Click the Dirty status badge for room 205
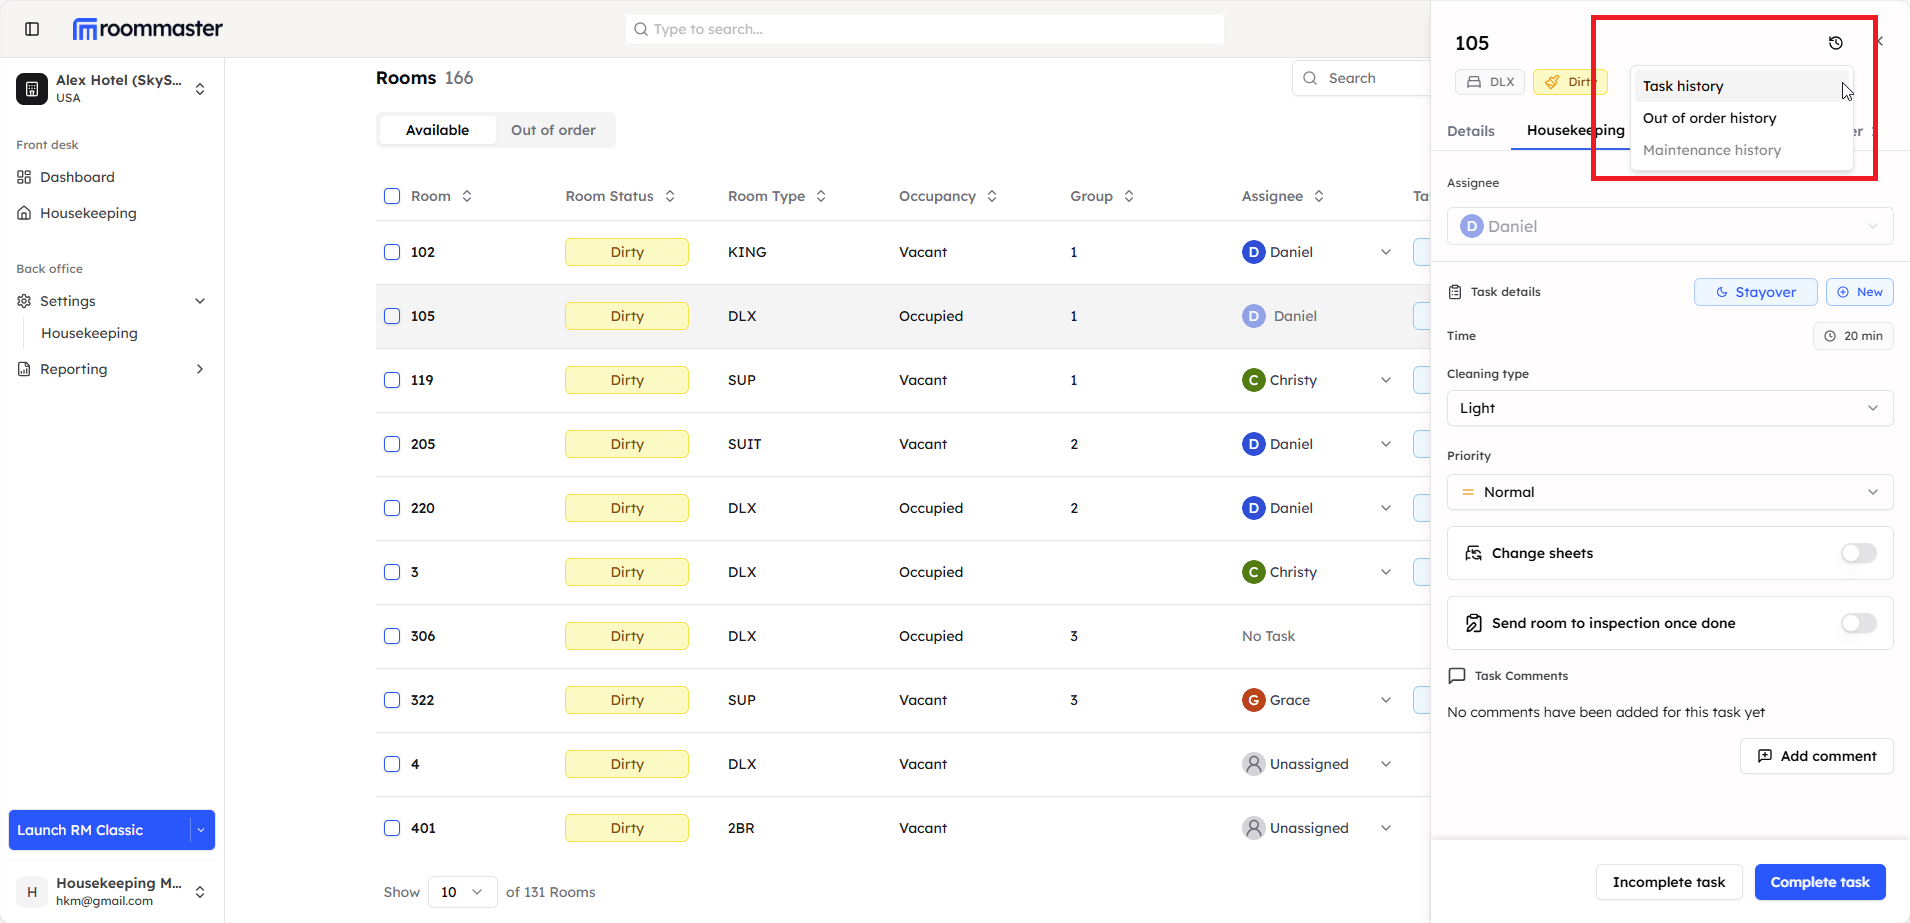This screenshot has width=1910, height=923. click(627, 444)
